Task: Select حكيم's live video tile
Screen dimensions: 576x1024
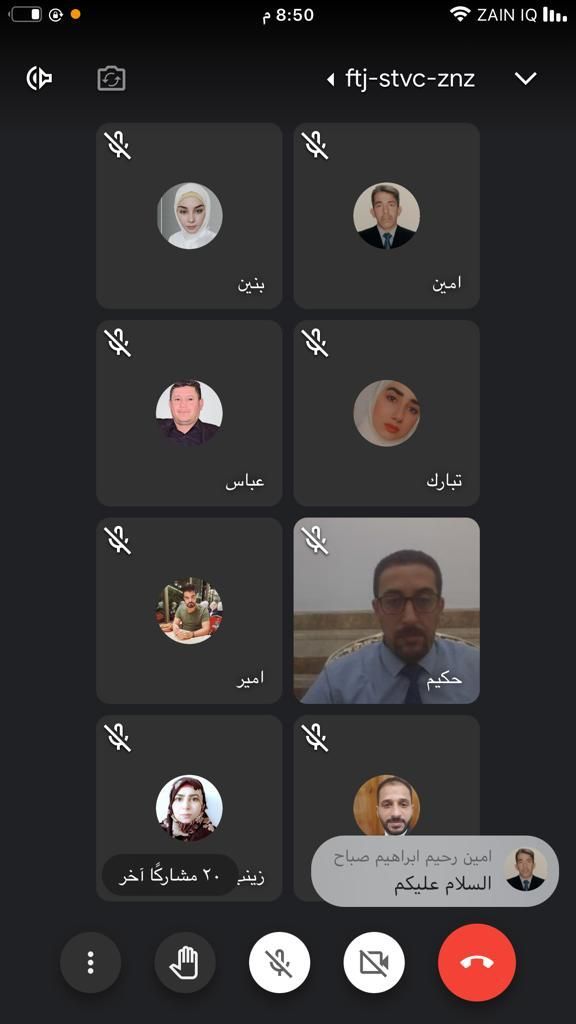Action: coord(387,611)
